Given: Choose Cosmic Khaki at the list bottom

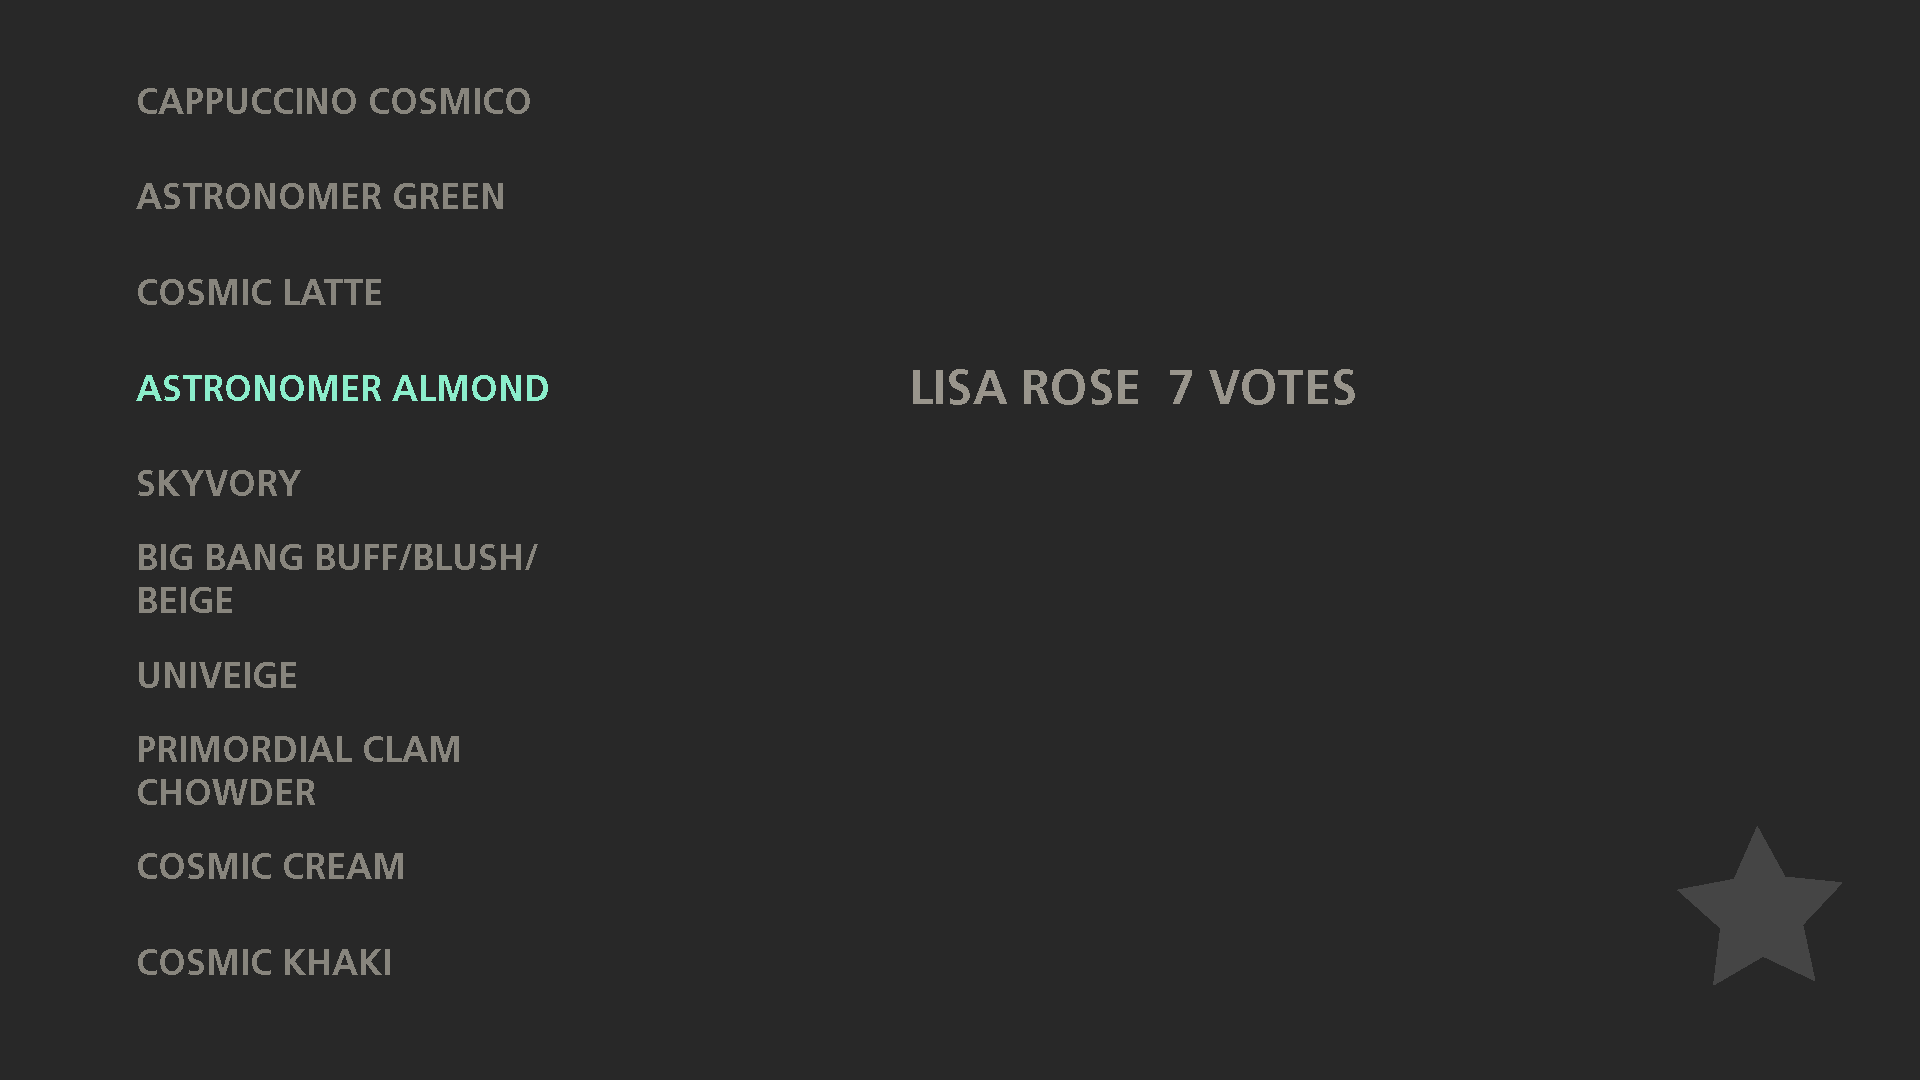Looking at the screenshot, I should 264,963.
